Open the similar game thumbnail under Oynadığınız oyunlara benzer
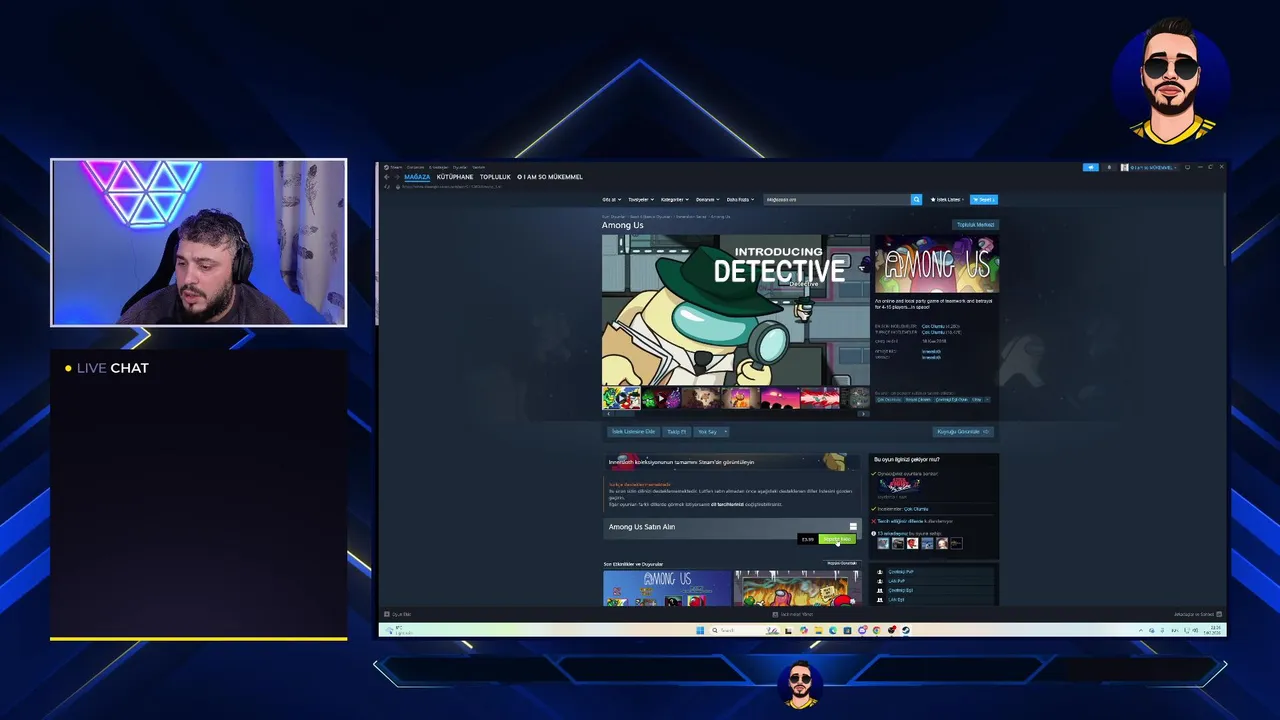The image size is (1280, 720). click(898, 485)
